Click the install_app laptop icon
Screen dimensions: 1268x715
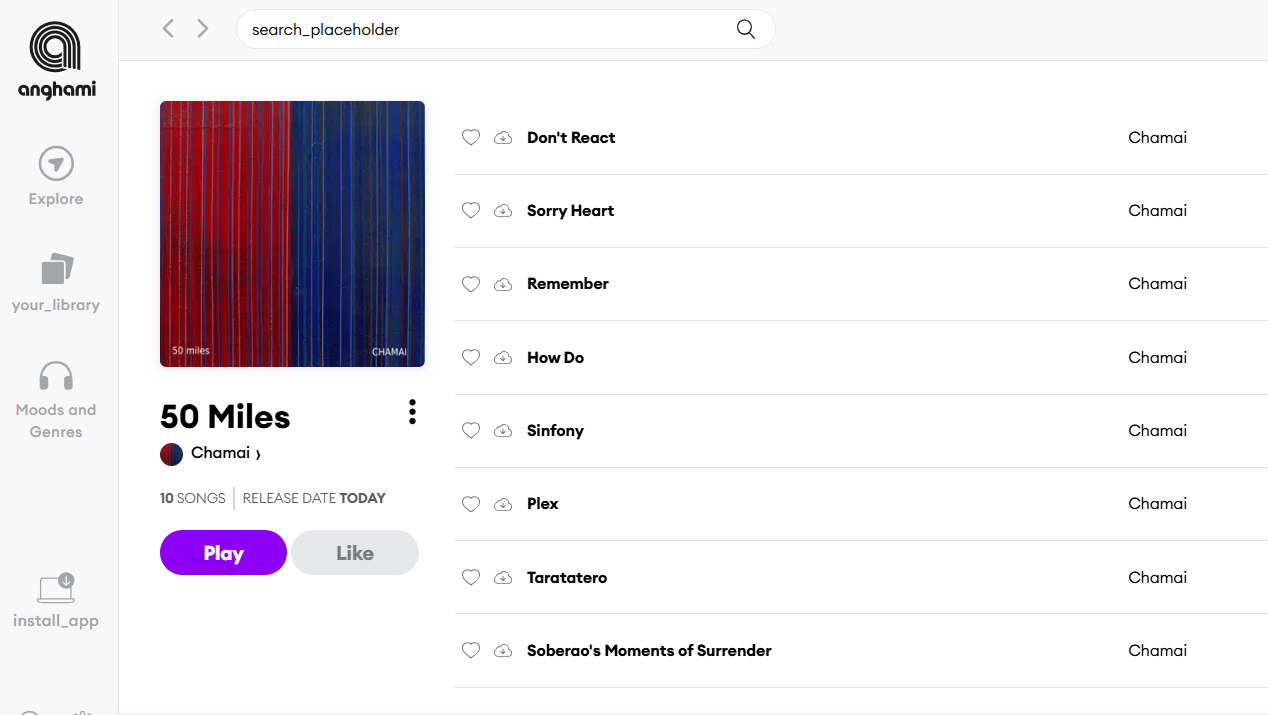pos(56,589)
